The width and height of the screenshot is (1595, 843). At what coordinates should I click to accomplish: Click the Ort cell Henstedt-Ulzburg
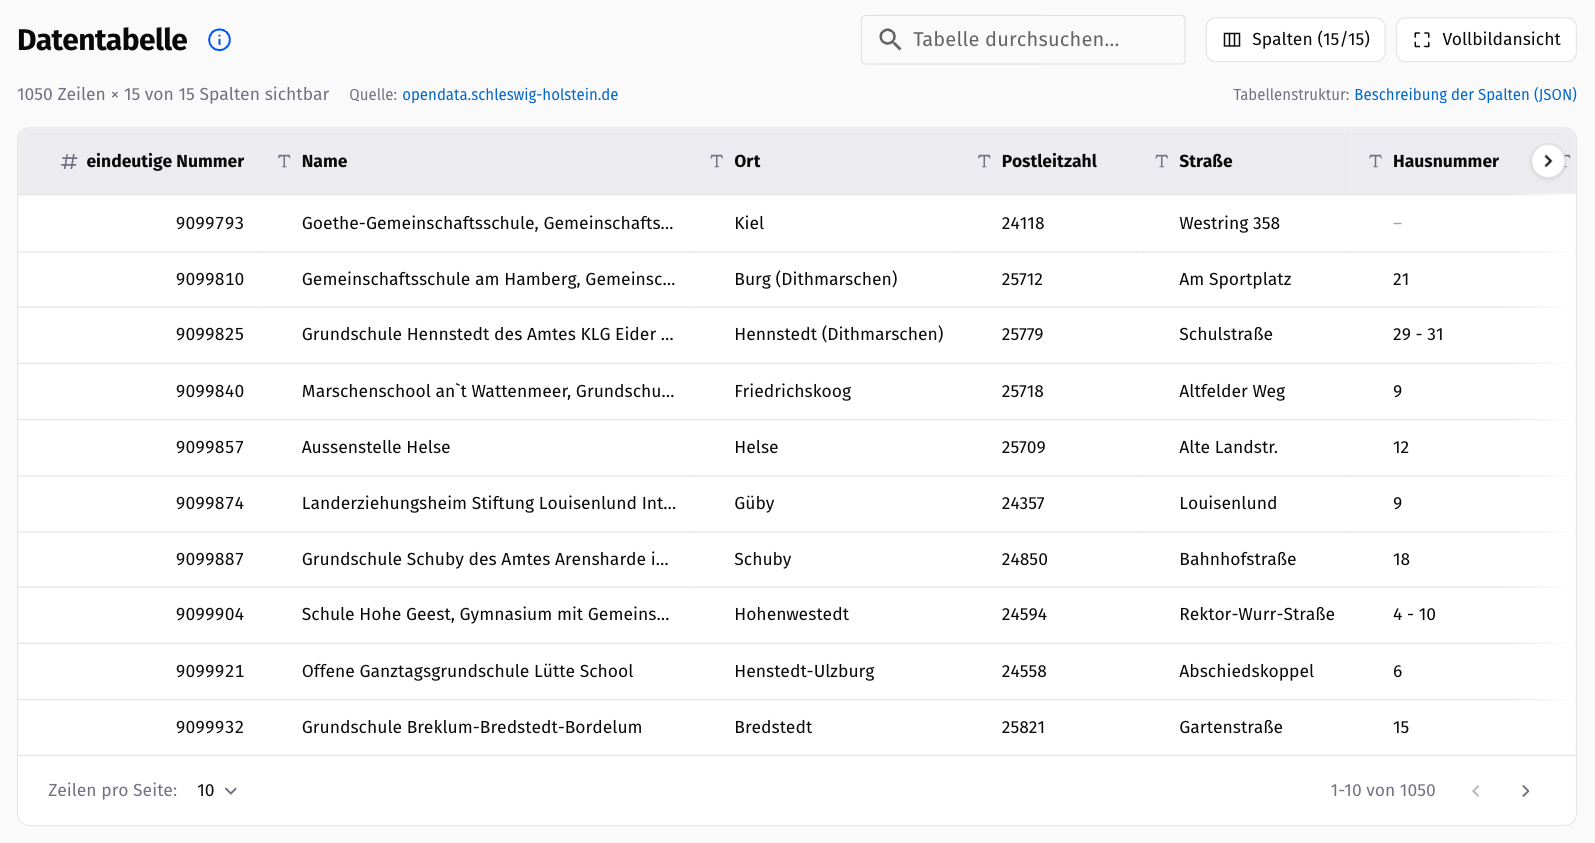click(805, 671)
